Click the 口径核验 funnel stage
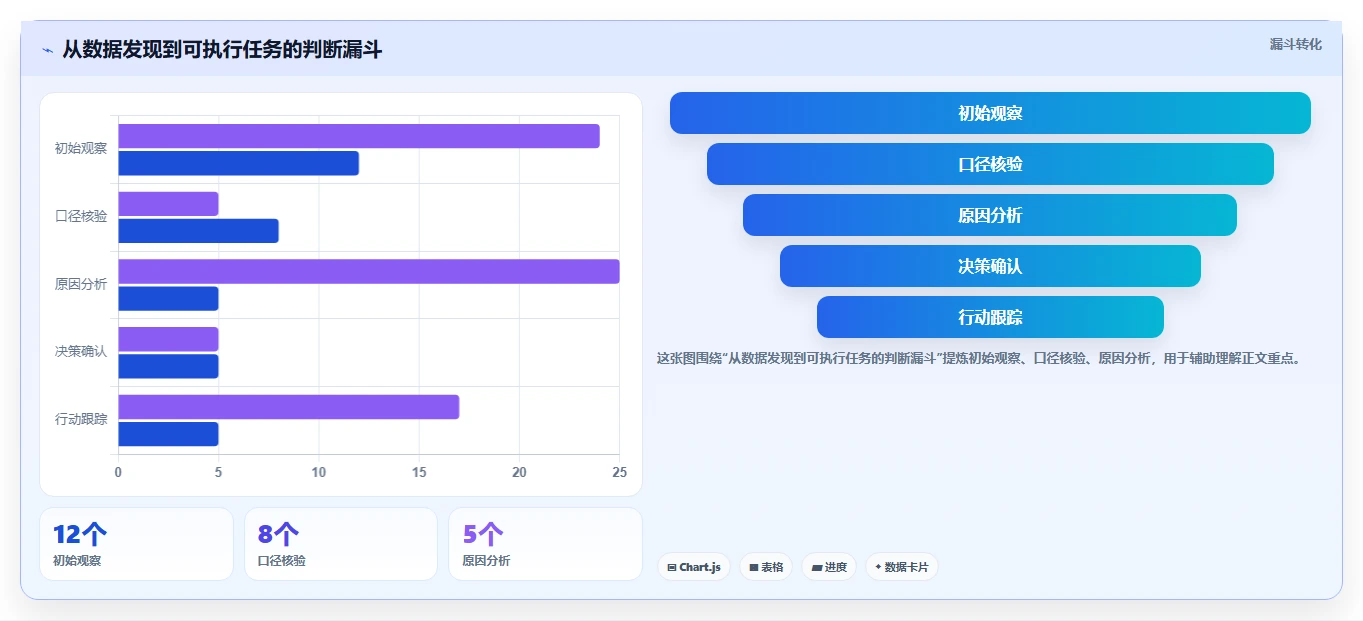Viewport: 1363px width, 621px height. [x=990, y=164]
